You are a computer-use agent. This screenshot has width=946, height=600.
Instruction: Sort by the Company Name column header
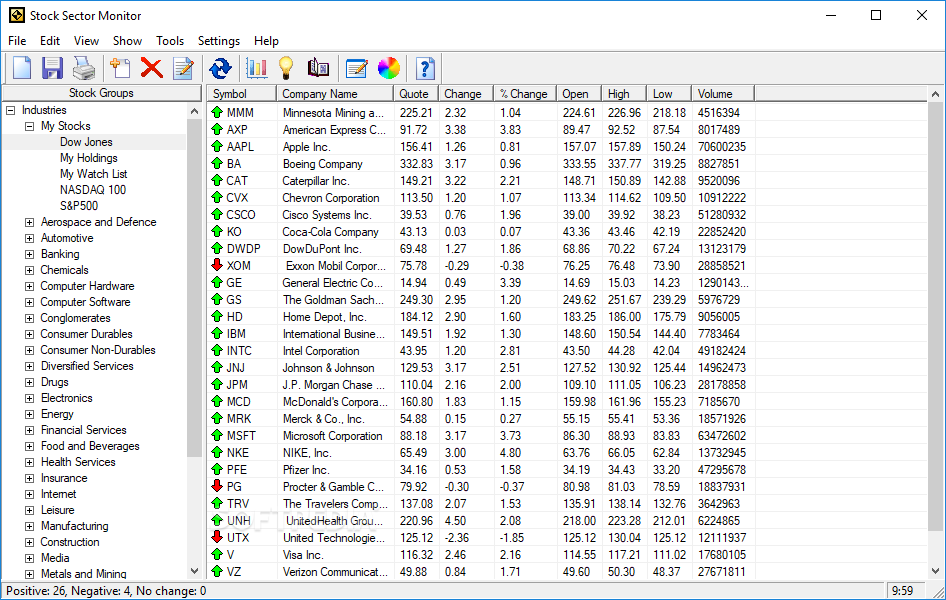pyautogui.click(x=335, y=93)
